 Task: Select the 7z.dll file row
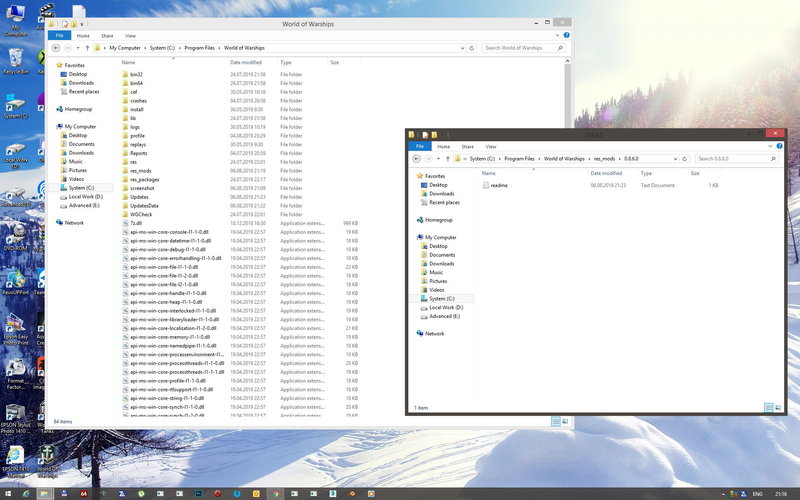click(240, 223)
